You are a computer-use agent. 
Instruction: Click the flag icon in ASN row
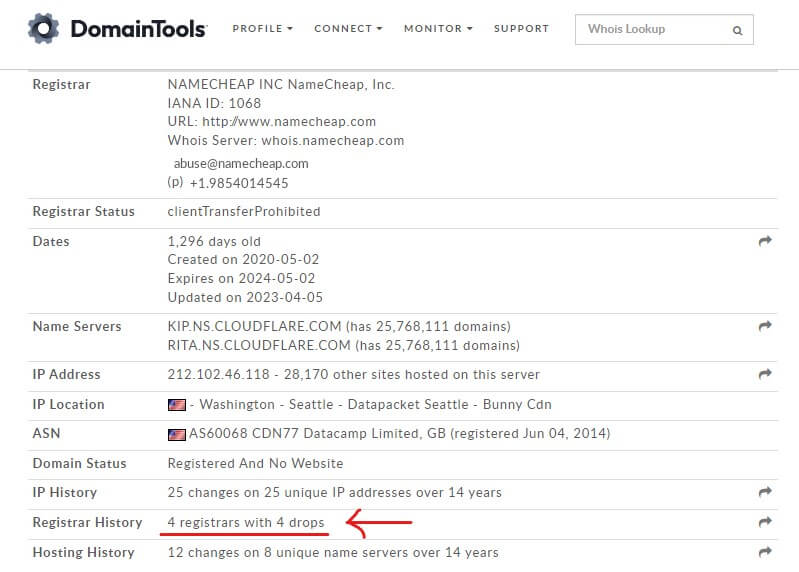pos(177,434)
